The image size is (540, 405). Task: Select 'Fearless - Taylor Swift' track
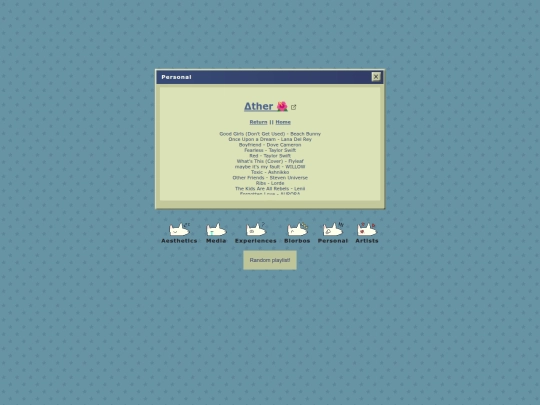tap(270, 150)
